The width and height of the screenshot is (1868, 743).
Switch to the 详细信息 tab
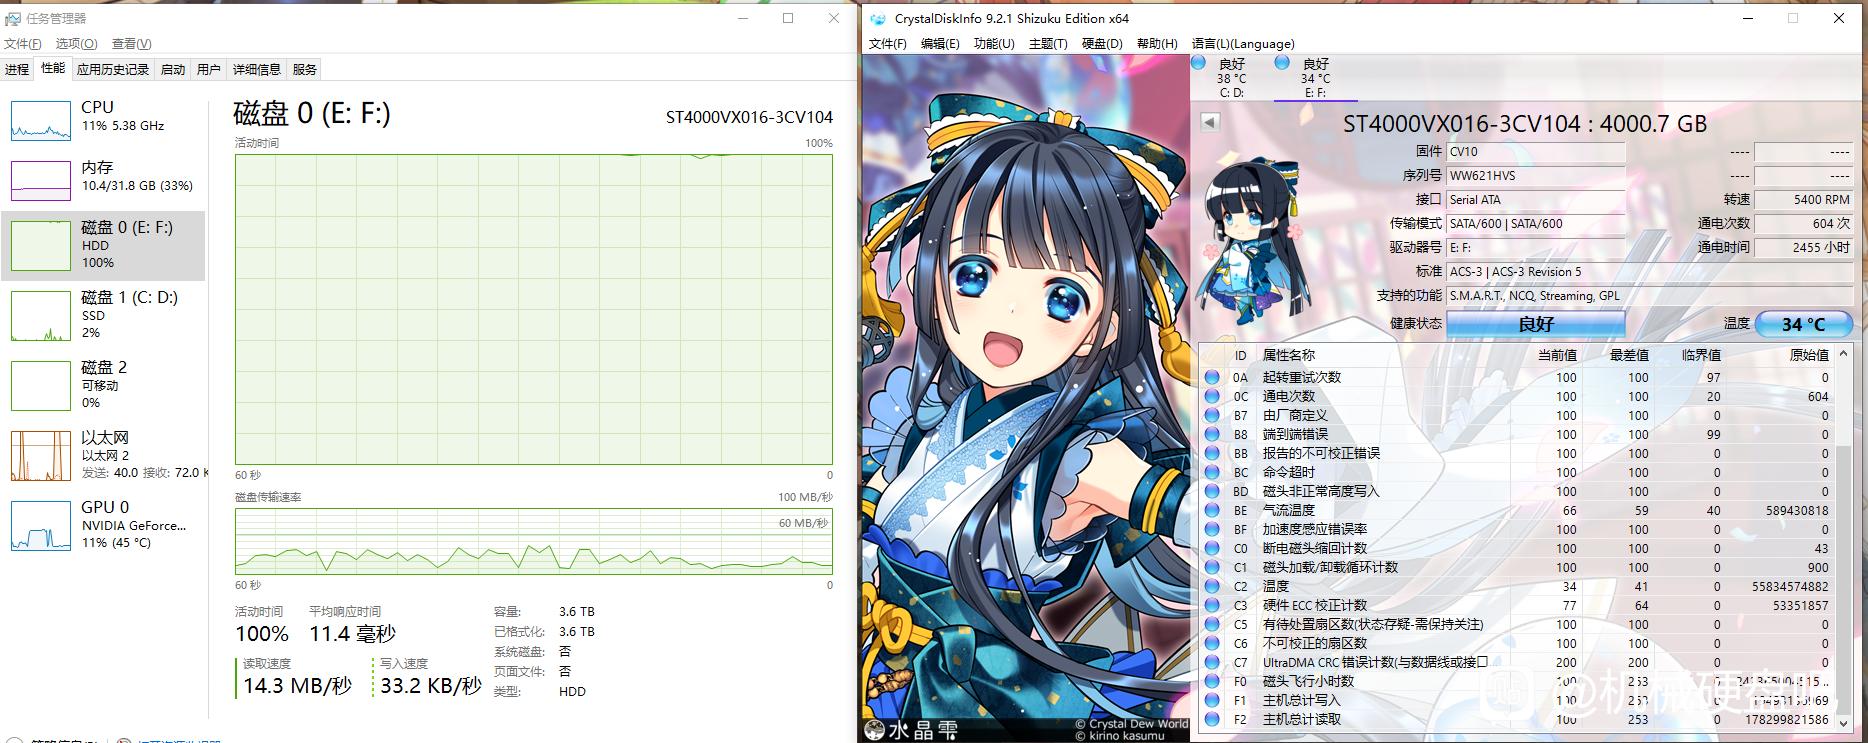257,69
